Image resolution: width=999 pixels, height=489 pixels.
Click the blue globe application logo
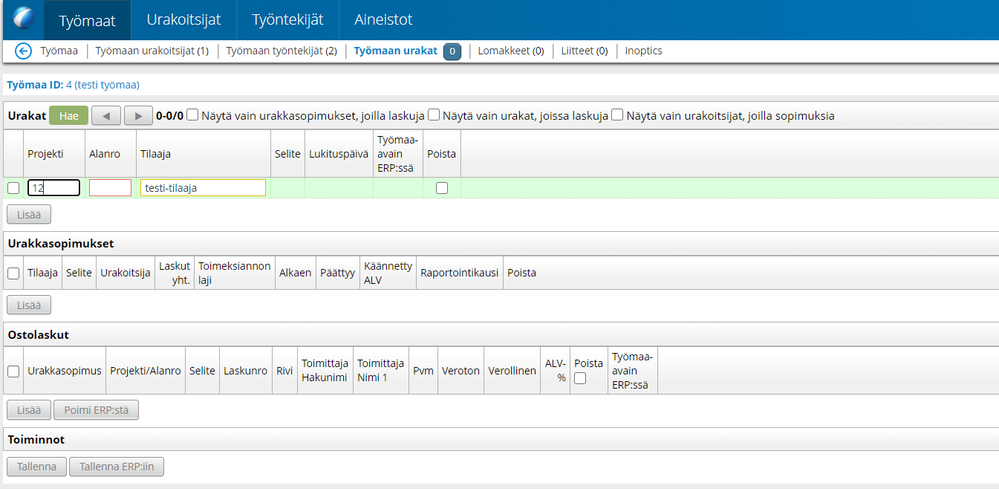23,18
